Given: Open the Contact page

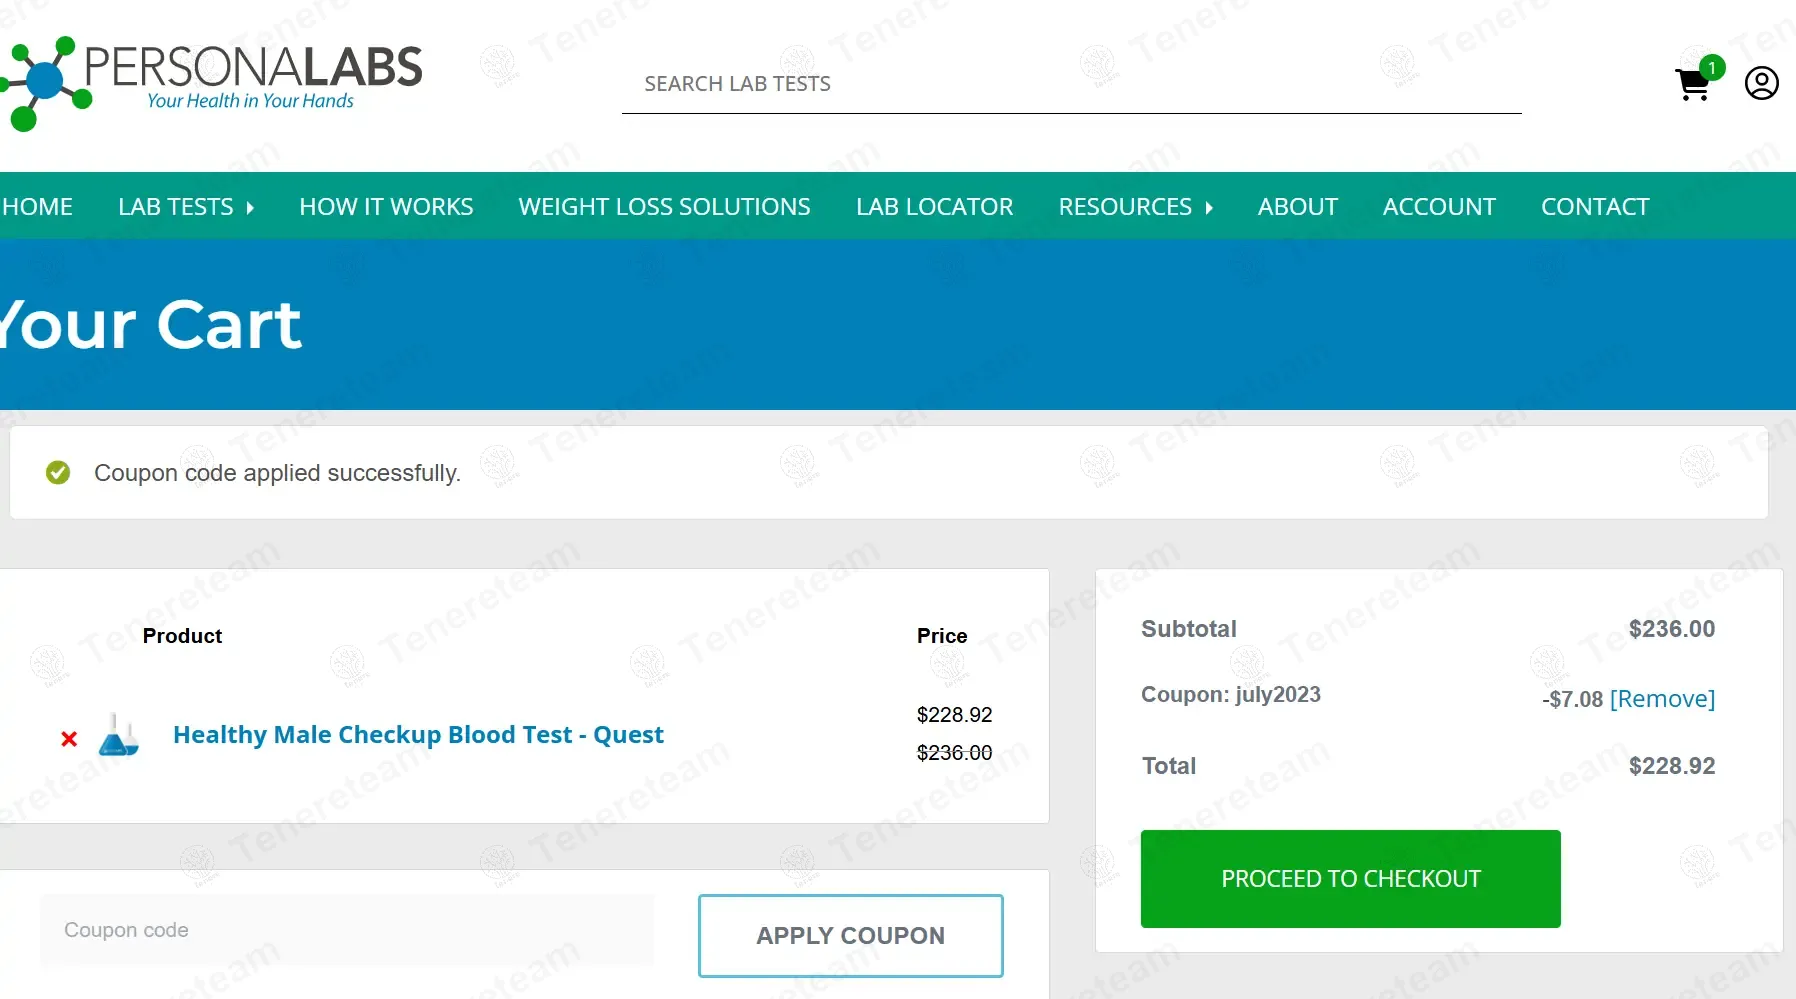Looking at the screenshot, I should click(x=1594, y=207).
